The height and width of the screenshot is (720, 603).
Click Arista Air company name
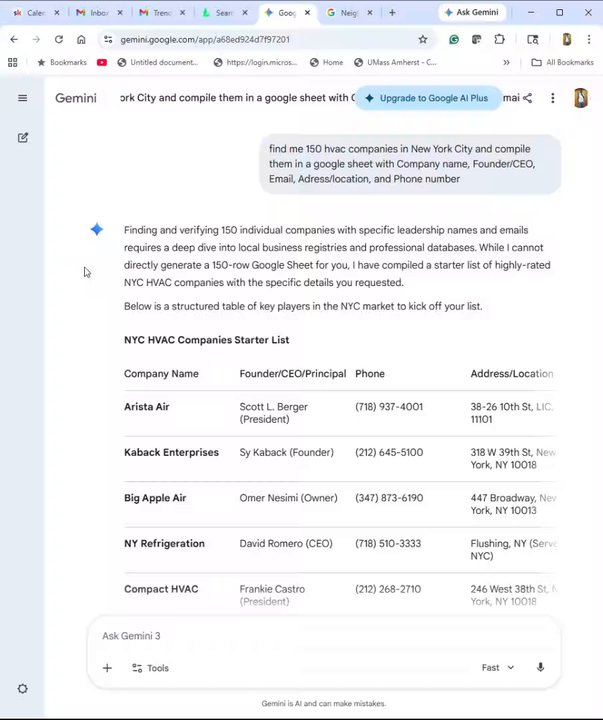(x=147, y=407)
